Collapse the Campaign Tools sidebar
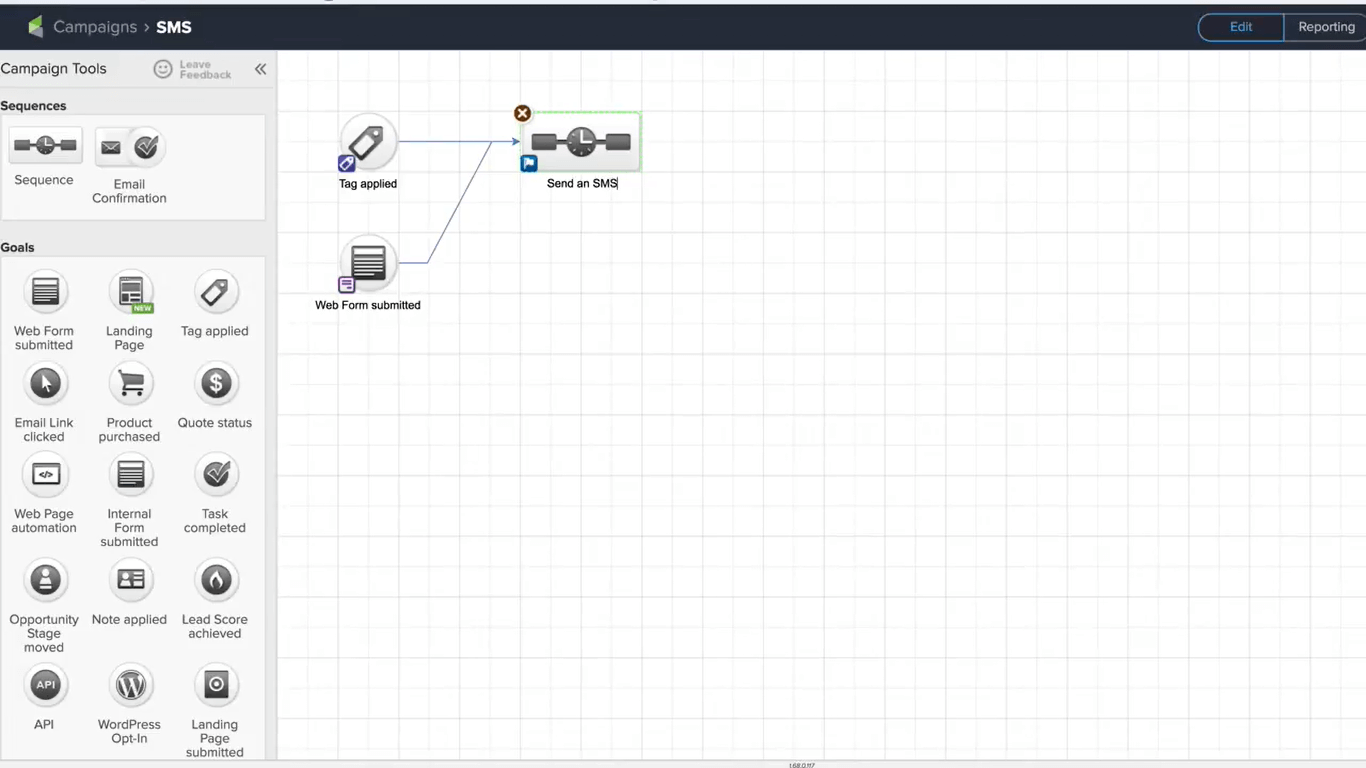Screen dimensions: 1366x768 [x=260, y=69]
